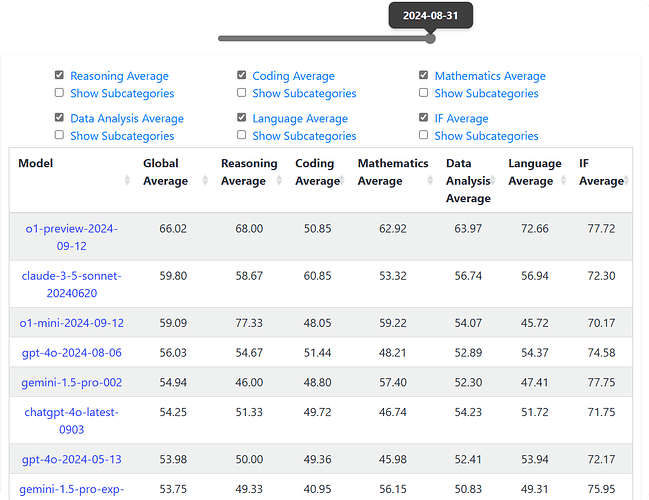This screenshot has height=500, width=649.
Task: Click the Mathematics Average filter label
Action: click(x=490, y=76)
